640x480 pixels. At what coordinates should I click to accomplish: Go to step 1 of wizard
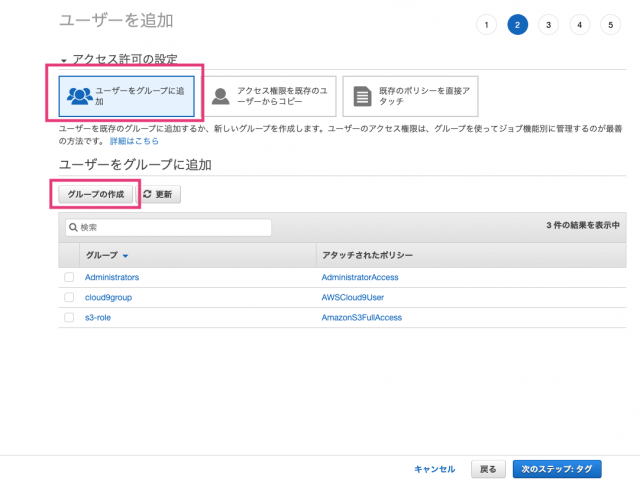coord(486,25)
